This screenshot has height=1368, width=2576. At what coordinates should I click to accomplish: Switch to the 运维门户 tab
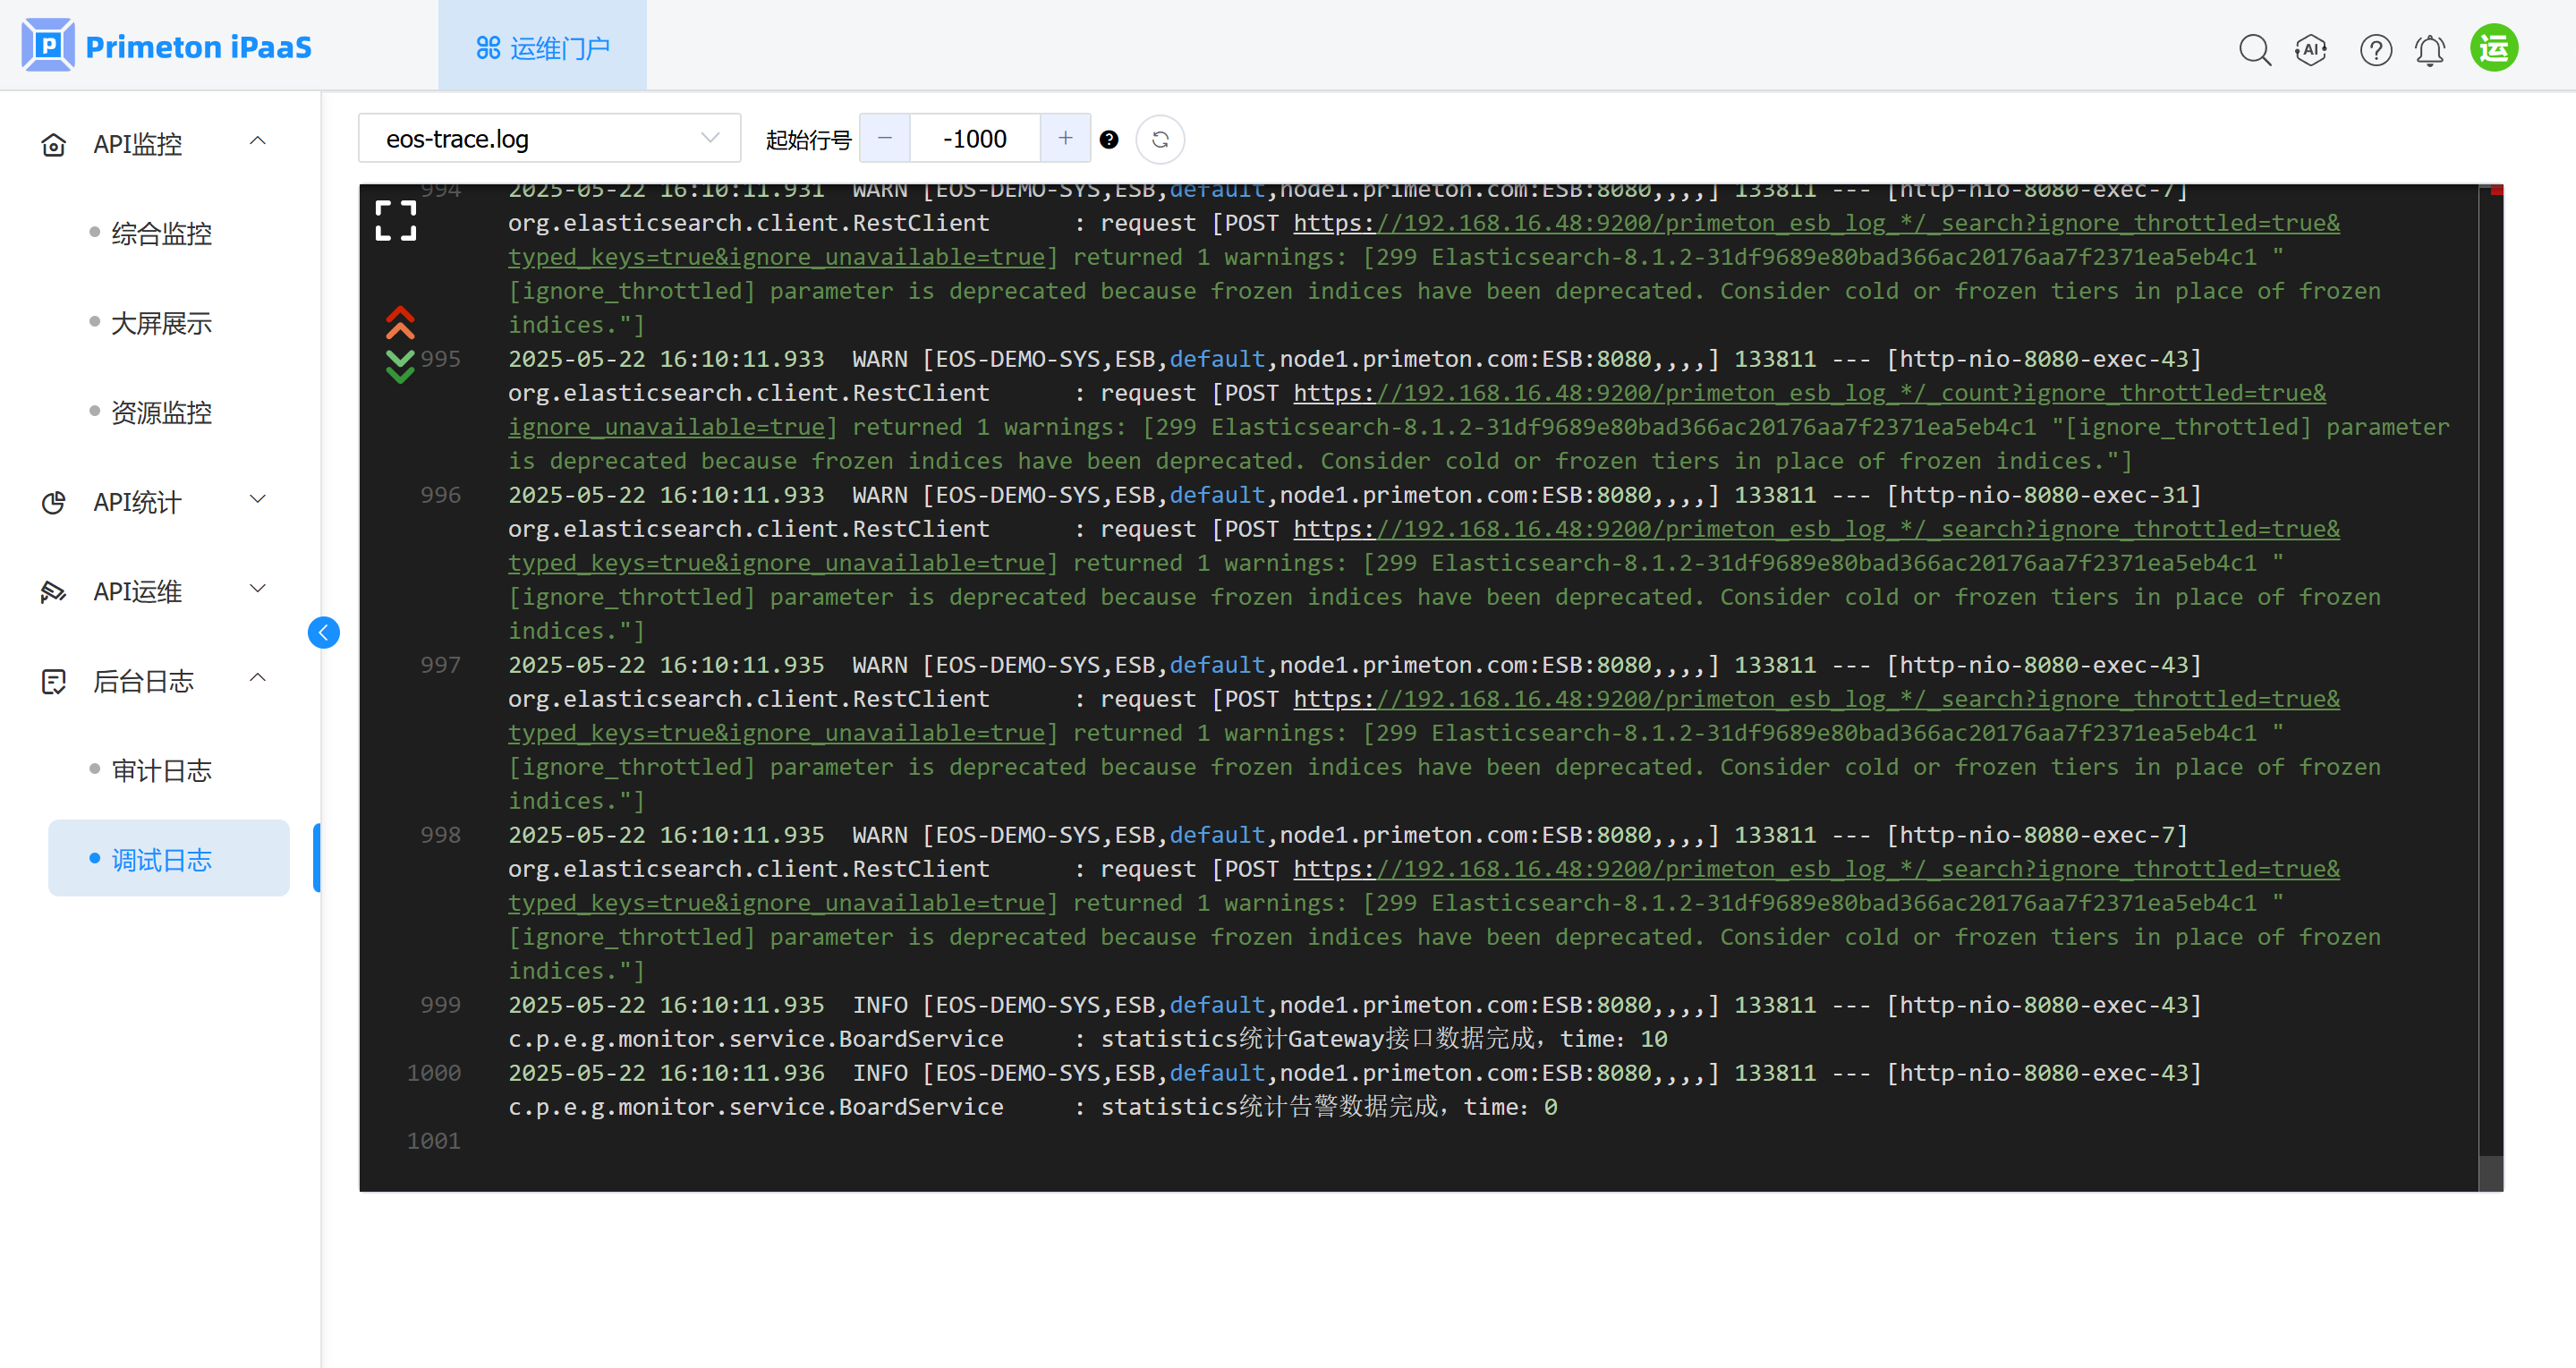tap(542, 47)
